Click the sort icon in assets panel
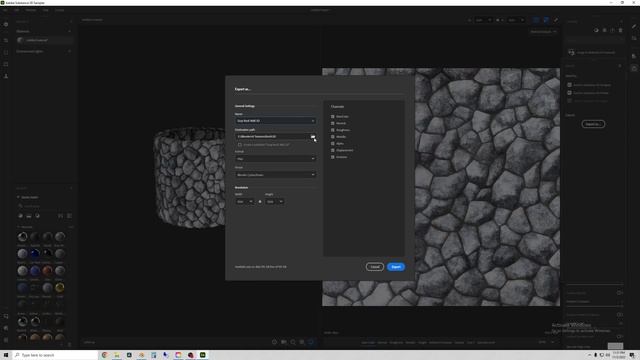This screenshot has width=640, height=360. pos(60,216)
